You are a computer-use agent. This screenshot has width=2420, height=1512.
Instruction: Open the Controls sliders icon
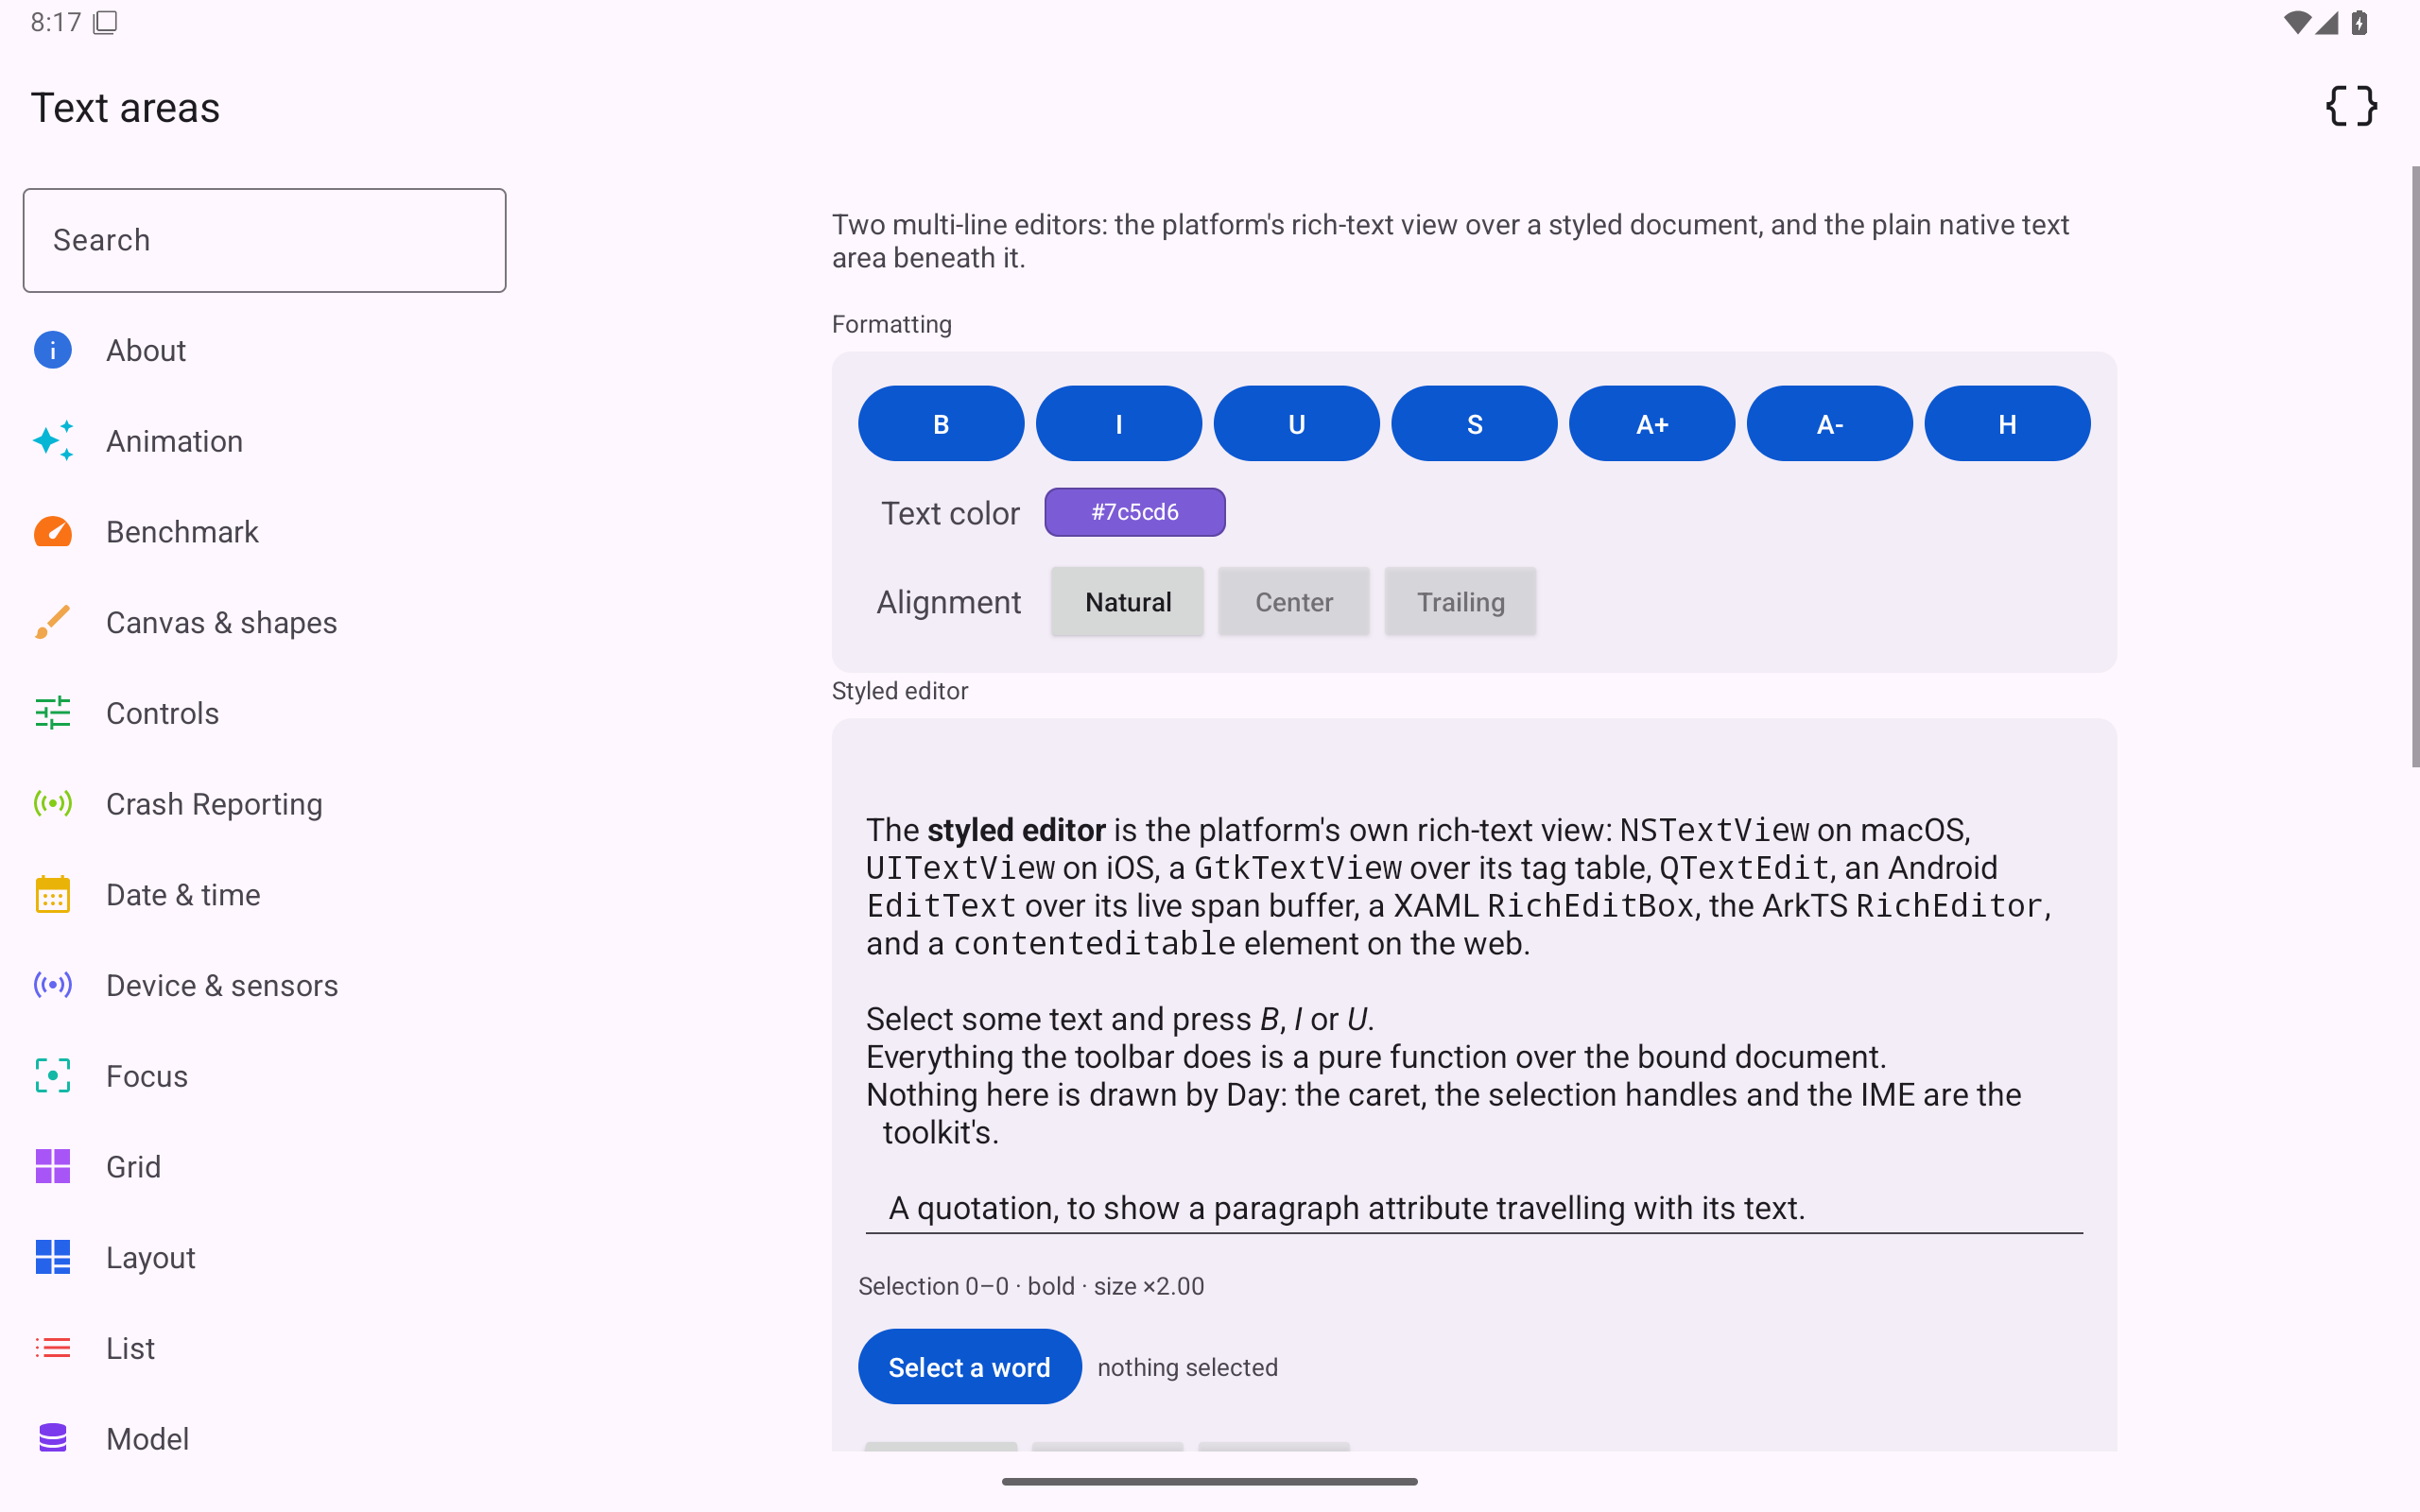tap(53, 713)
